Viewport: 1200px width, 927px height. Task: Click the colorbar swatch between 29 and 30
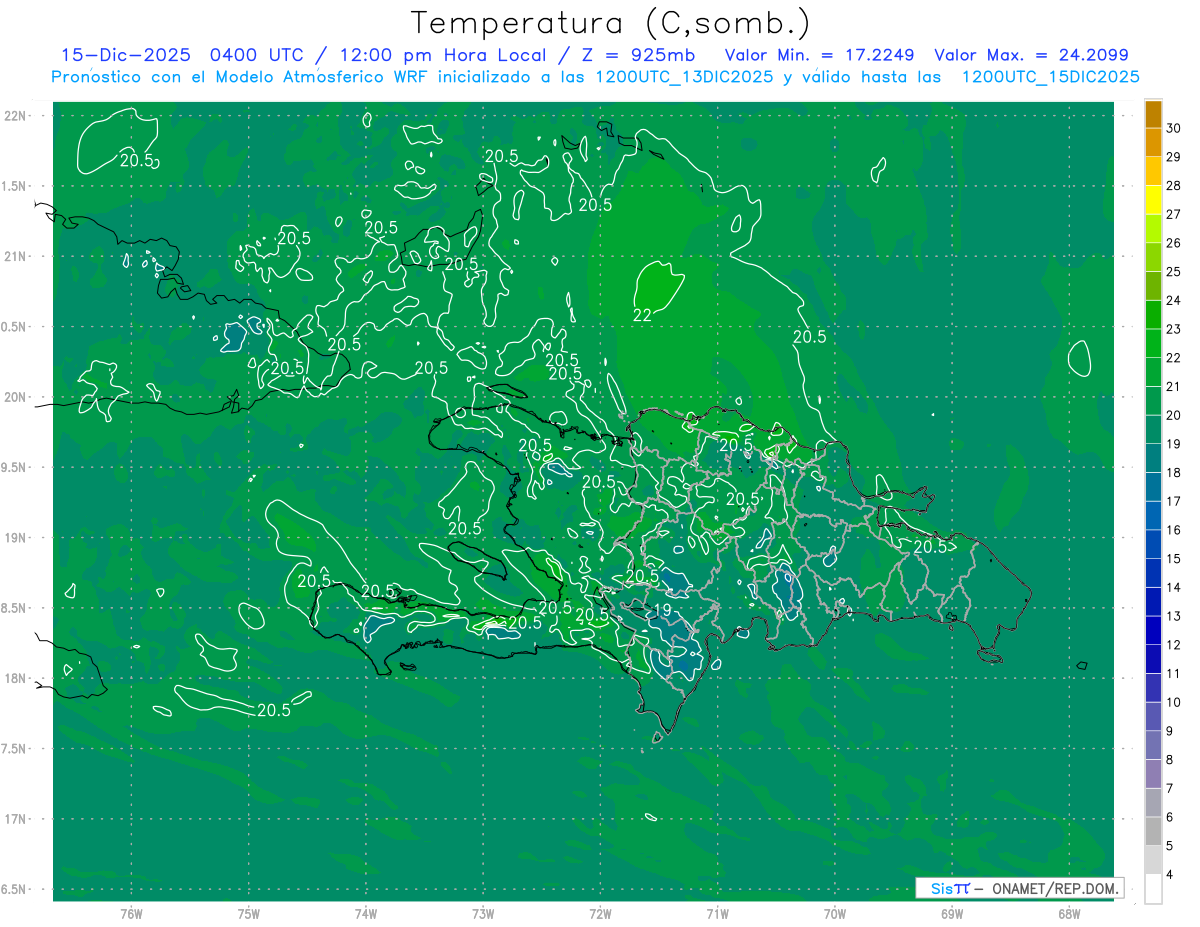[1153, 143]
